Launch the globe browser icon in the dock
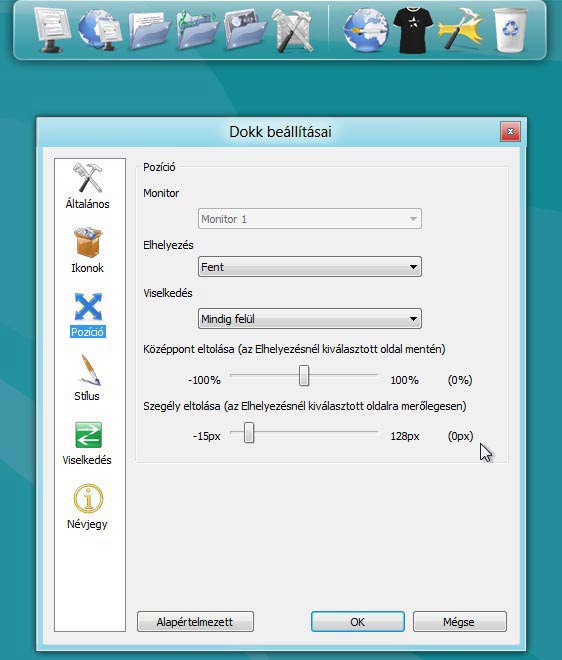Image resolution: width=562 pixels, height=660 pixels. [365, 31]
